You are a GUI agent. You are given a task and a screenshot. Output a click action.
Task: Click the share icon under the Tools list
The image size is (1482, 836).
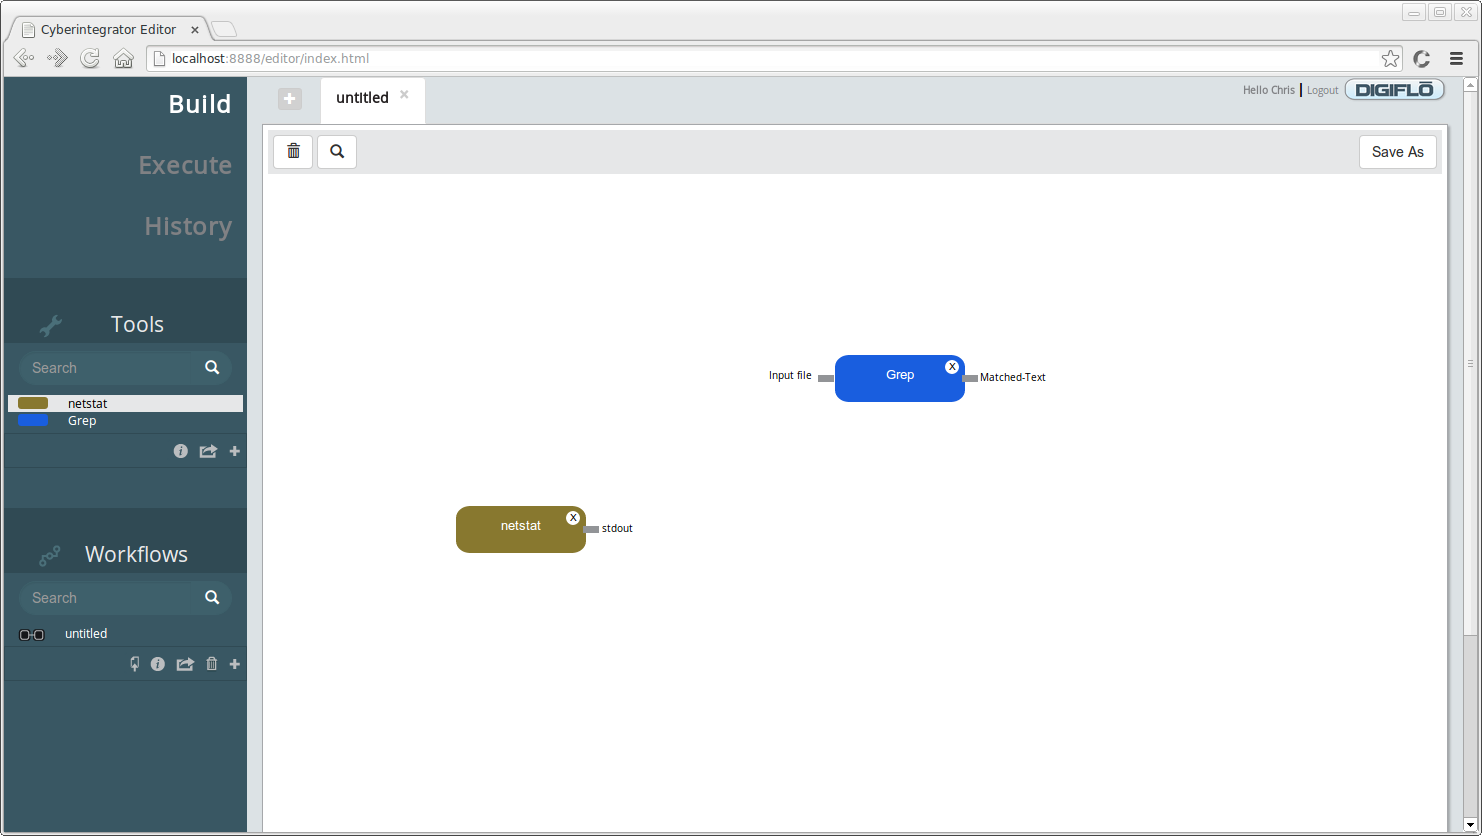point(208,451)
